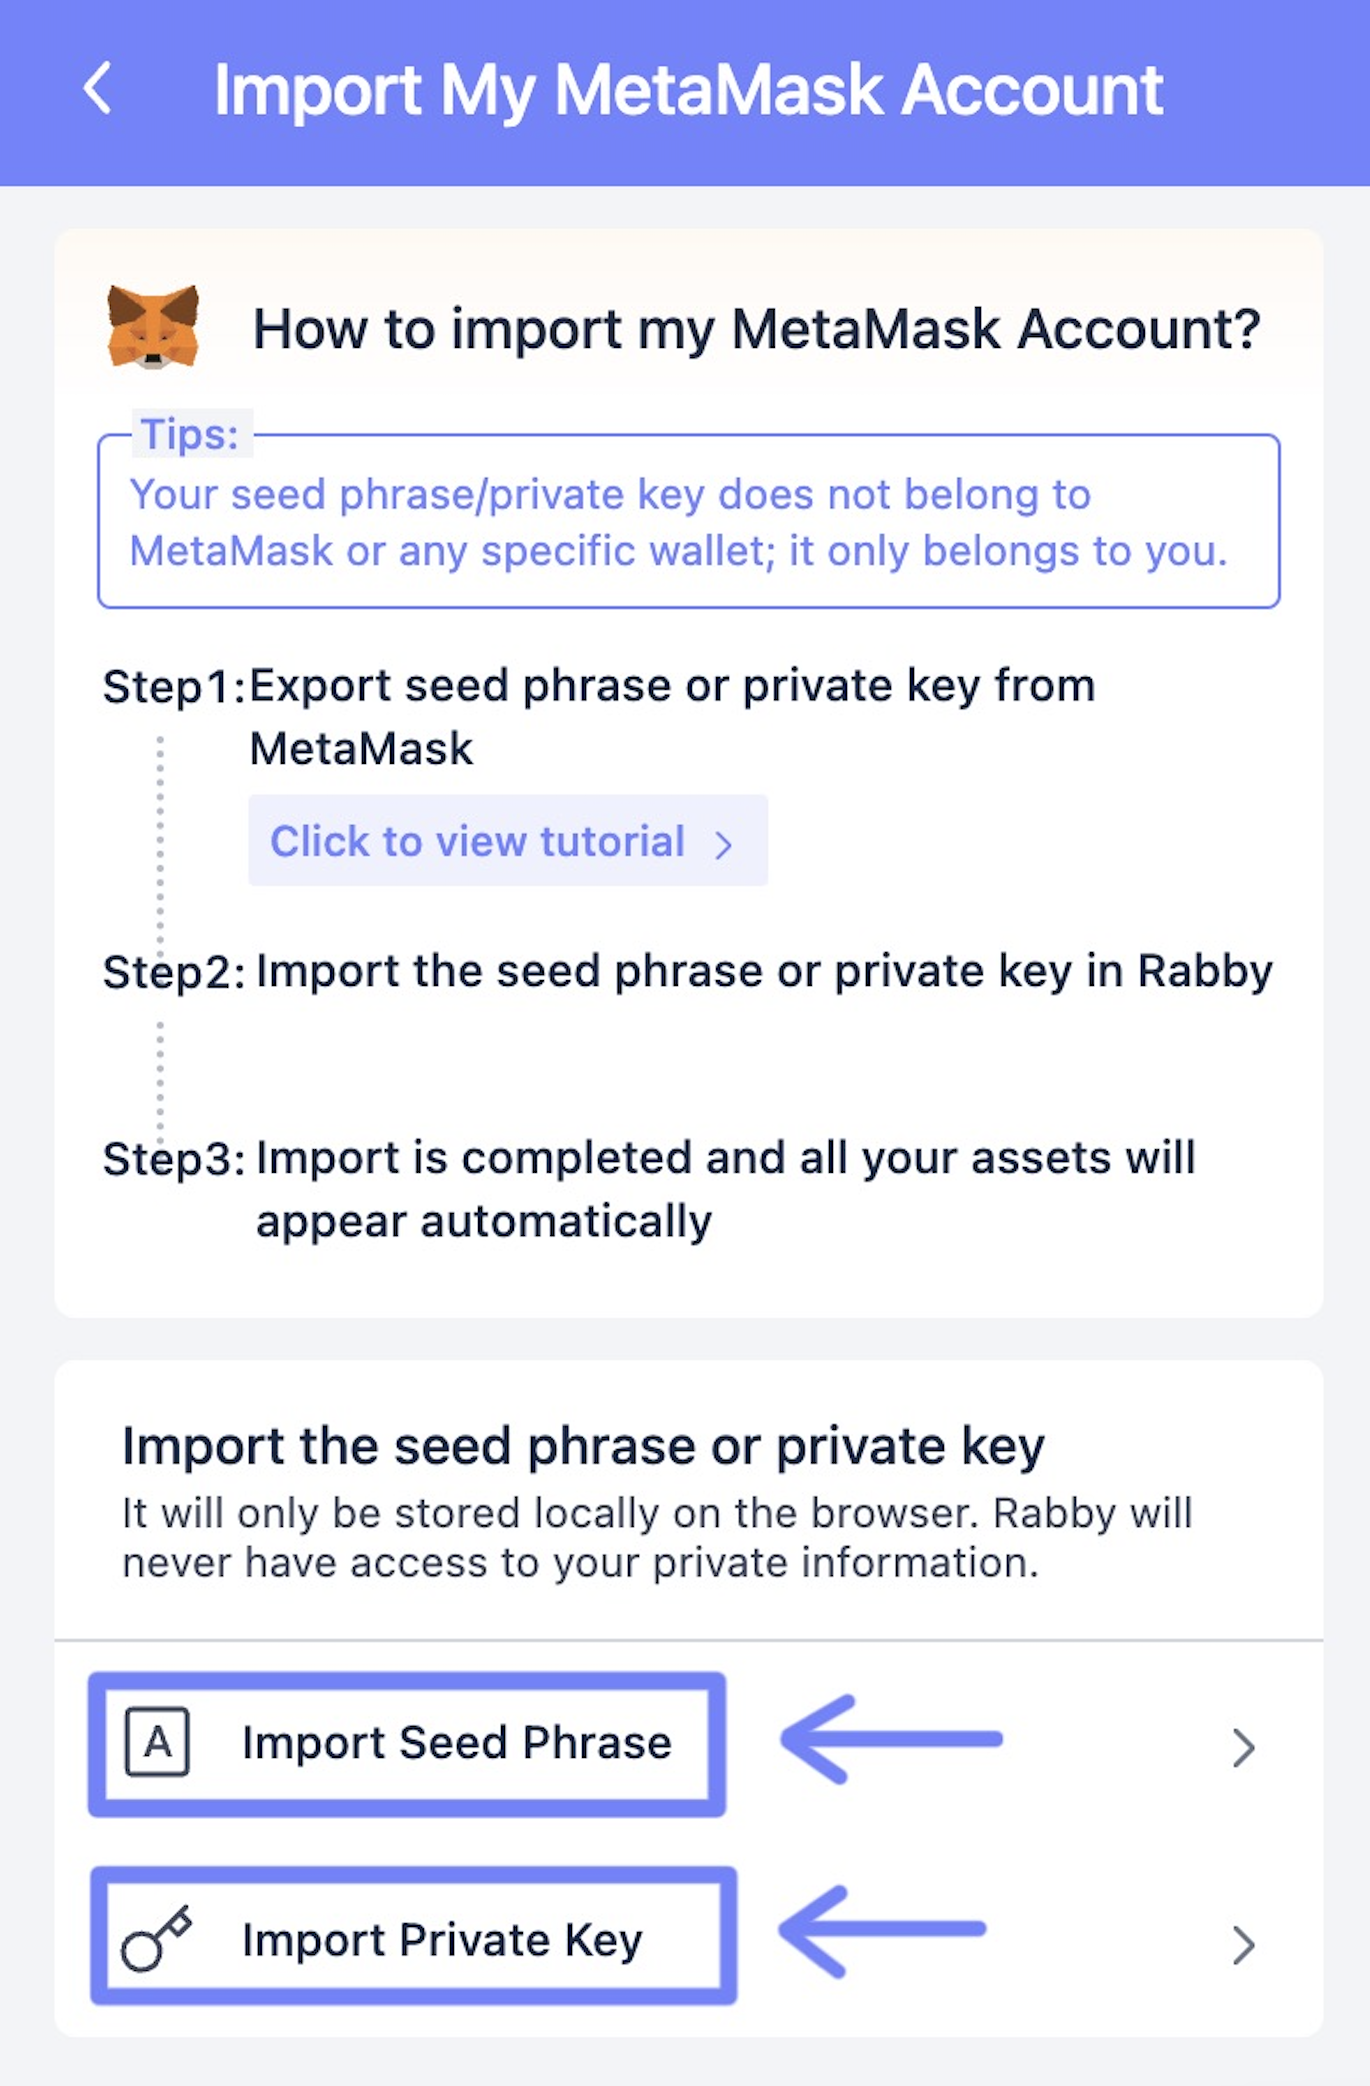The image size is (1370, 2086).
Task: Click the 'How to import my MetaMask Account?' heading
Action: click(x=756, y=329)
